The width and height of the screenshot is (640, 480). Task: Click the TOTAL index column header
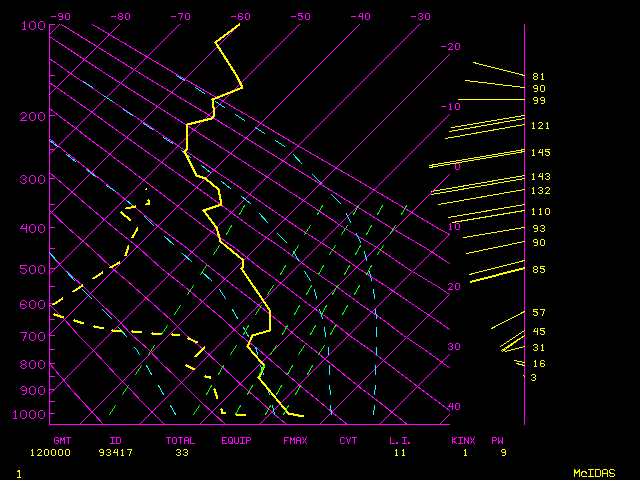click(181, 440)
